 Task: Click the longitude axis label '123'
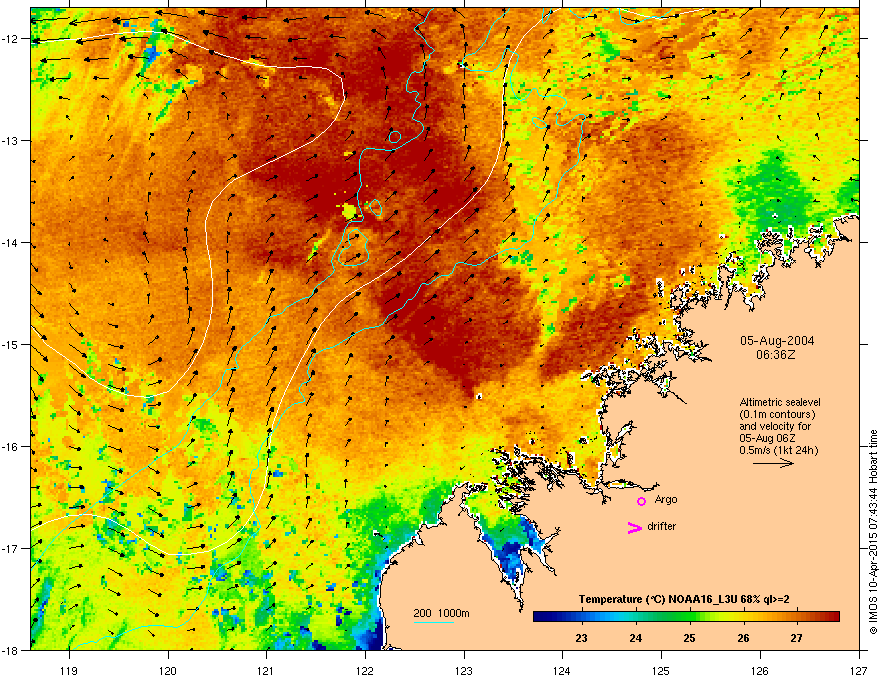[464, 670]
